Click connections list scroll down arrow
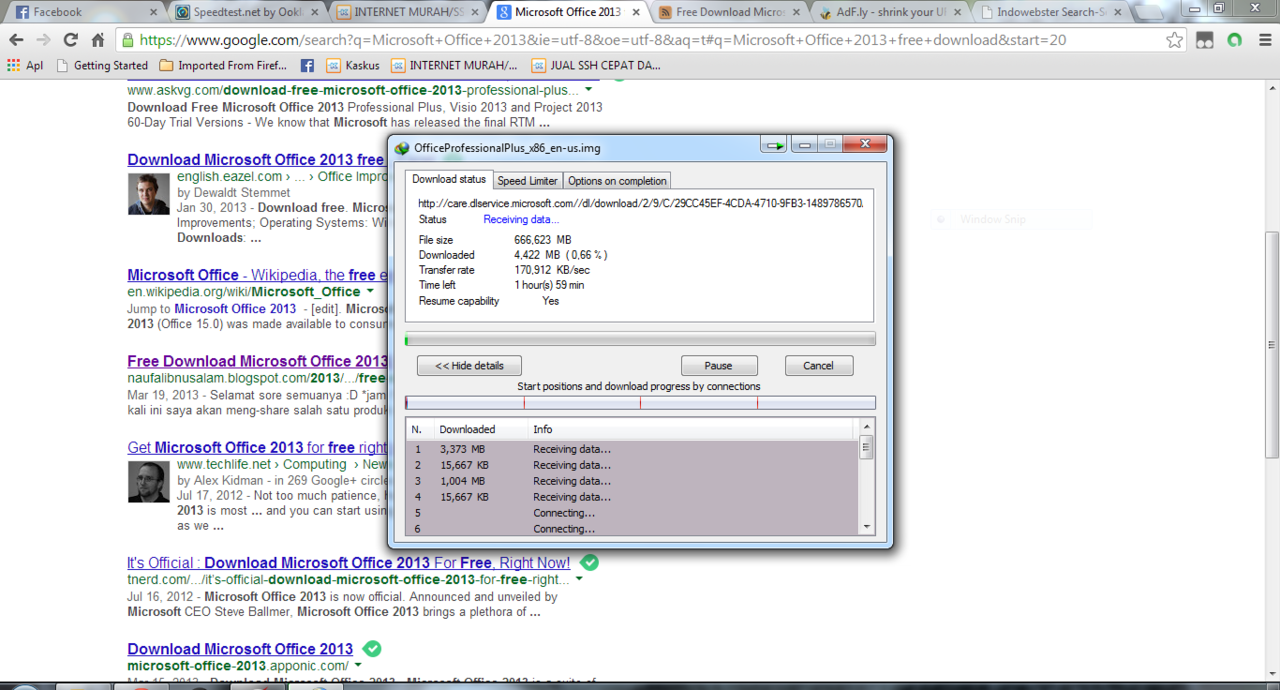1280x690 pixels. click(867, 527)
